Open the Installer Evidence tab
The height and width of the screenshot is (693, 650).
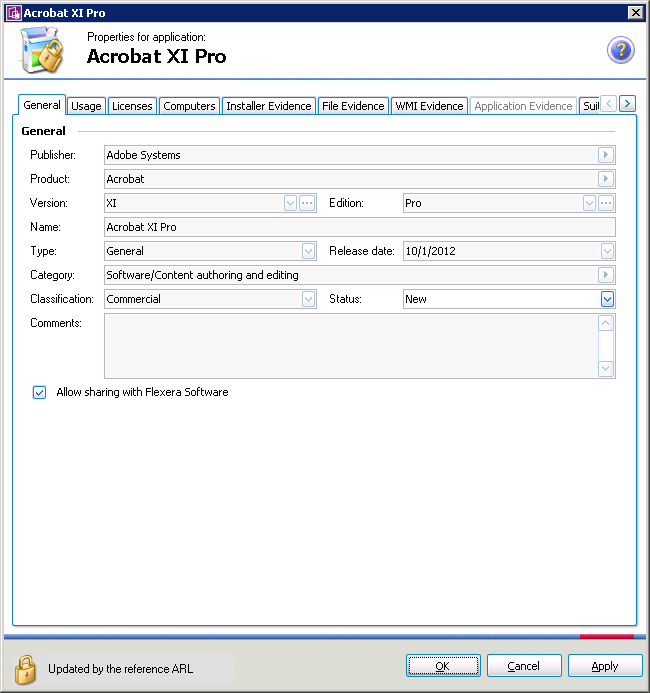[268, 106]
